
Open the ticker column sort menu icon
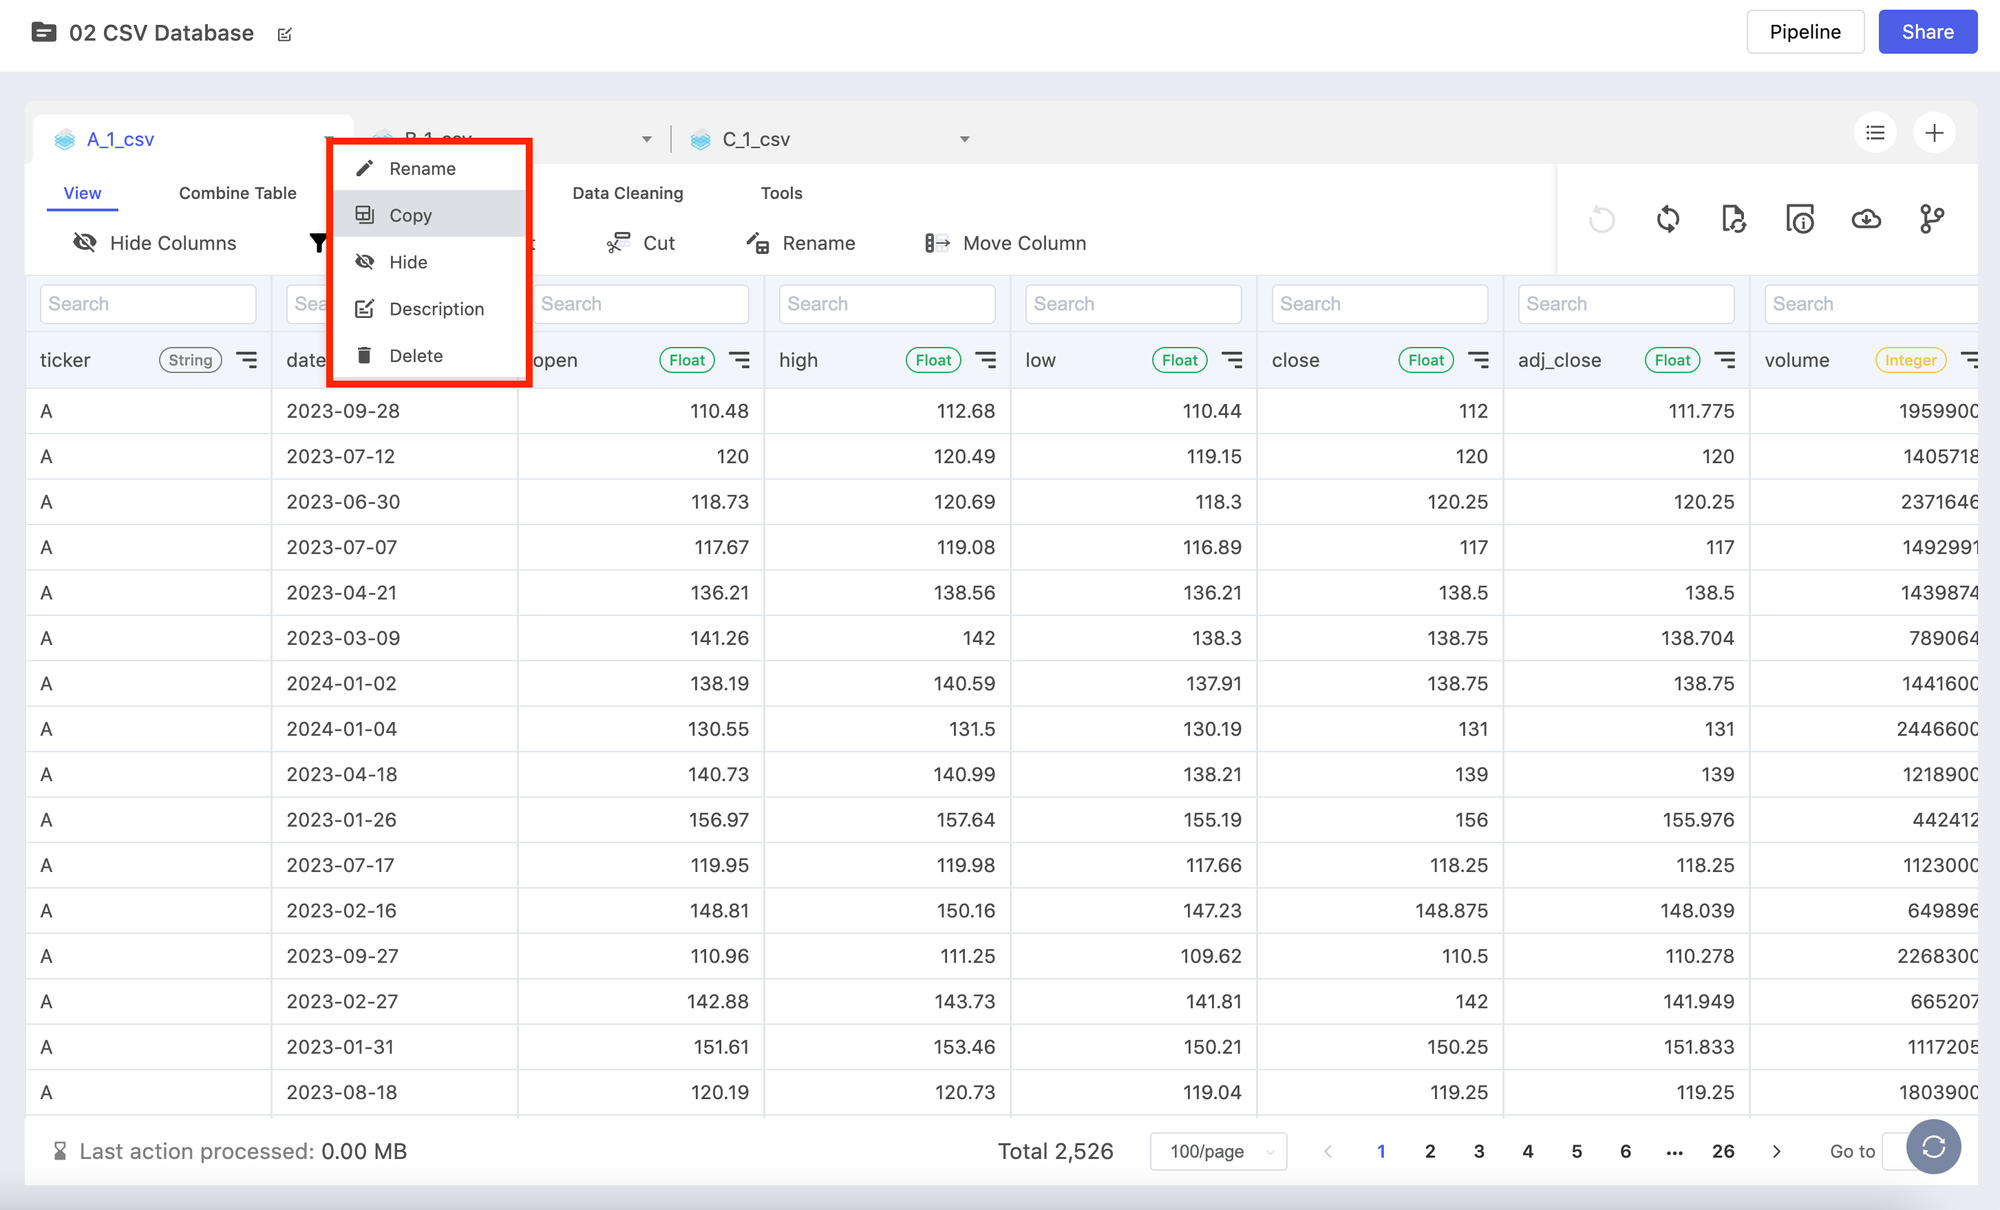click(246, 360)
